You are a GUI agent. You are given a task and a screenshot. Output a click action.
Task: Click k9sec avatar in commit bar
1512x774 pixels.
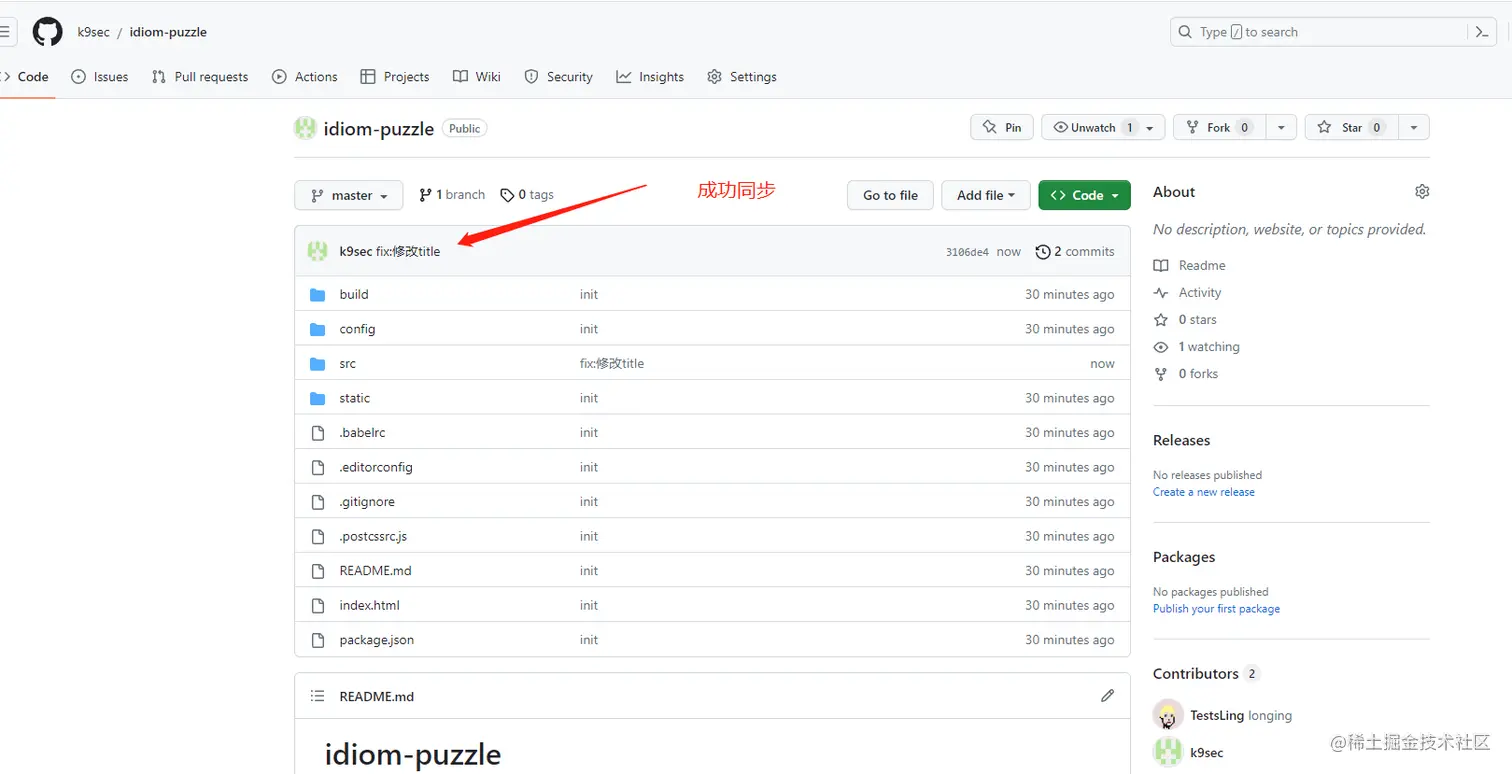pos(318,251)
